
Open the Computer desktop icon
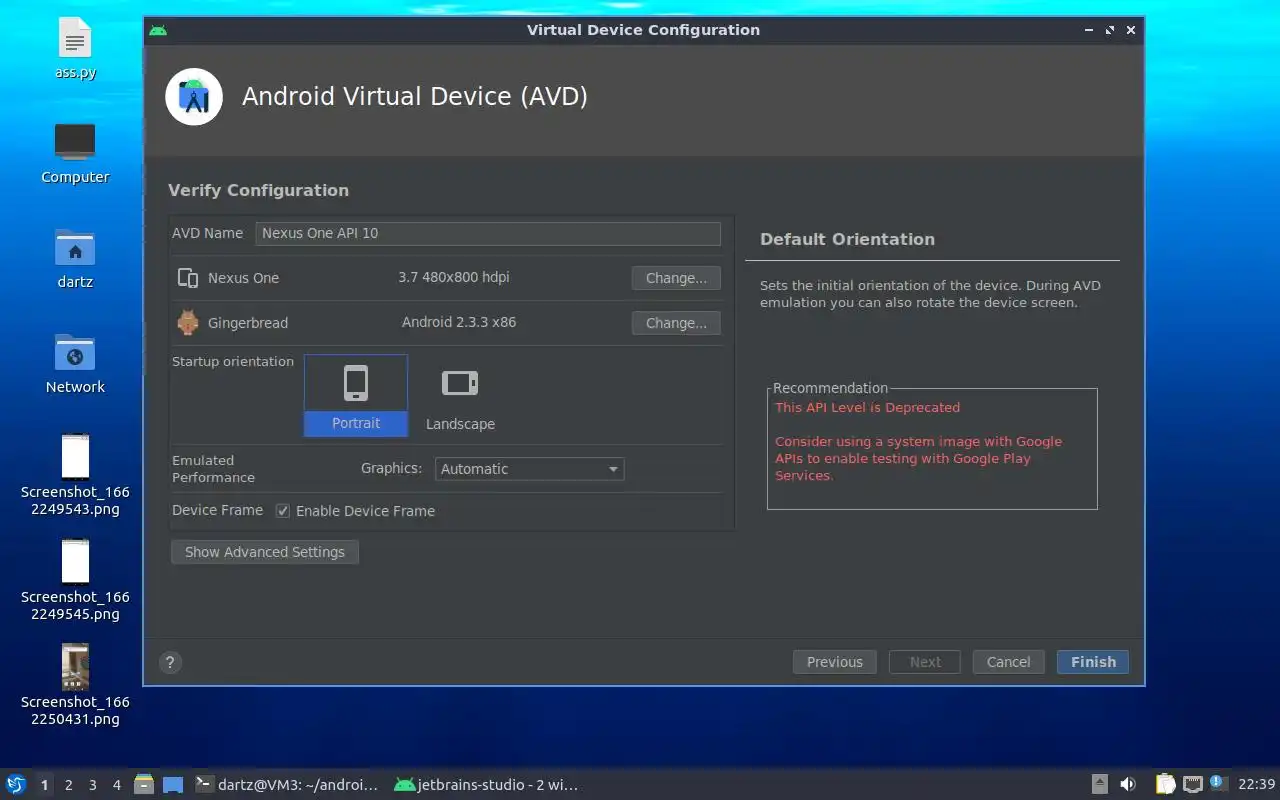(x=75, y=153)
